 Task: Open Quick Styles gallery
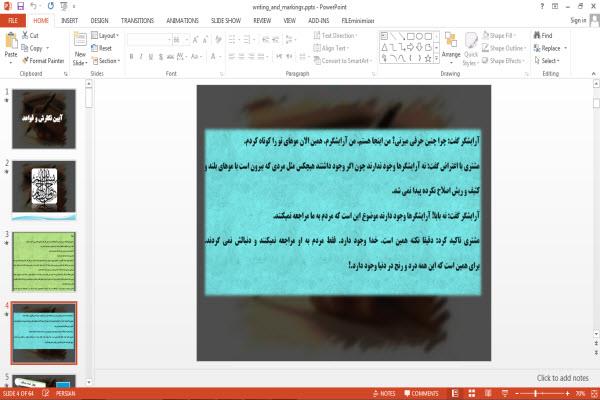470,49
